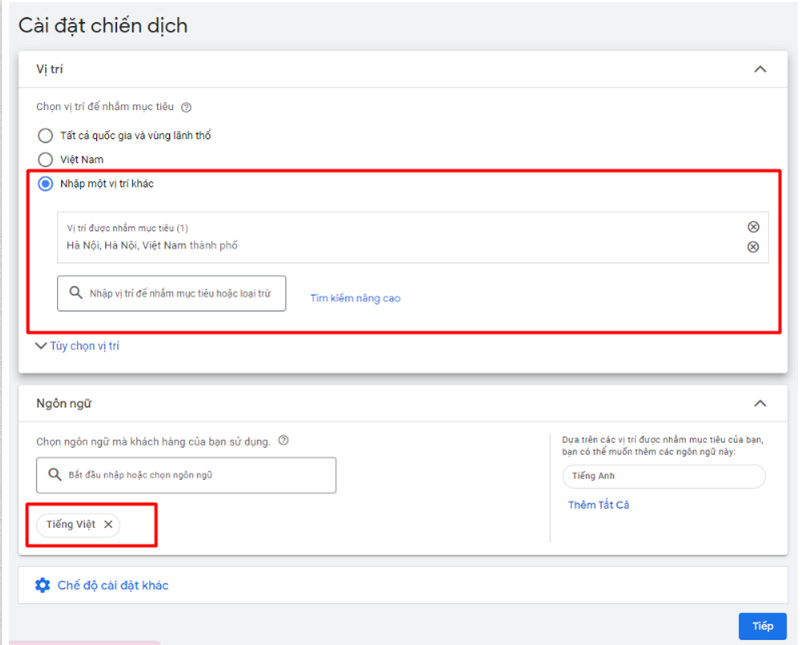Remove all targeted locations using the upper X icon

click(x=753, y=227)
